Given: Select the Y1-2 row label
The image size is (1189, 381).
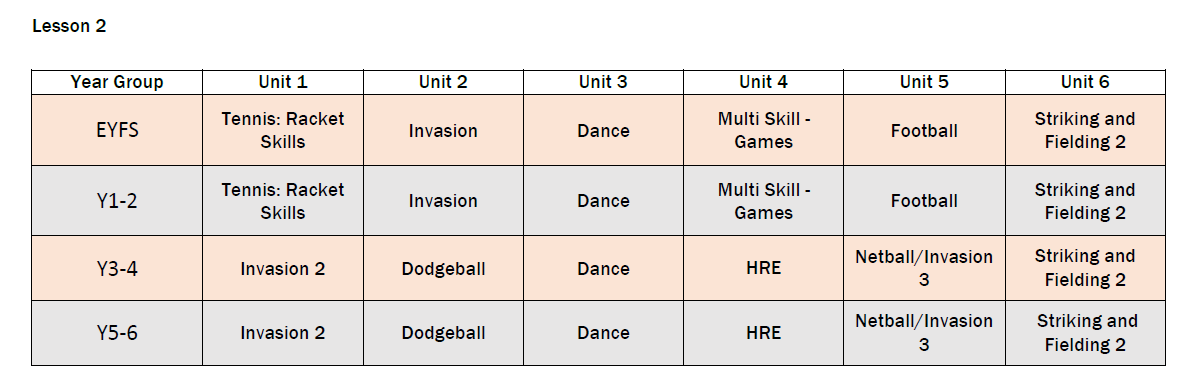Looking at the screenshot, I should 117,200.
